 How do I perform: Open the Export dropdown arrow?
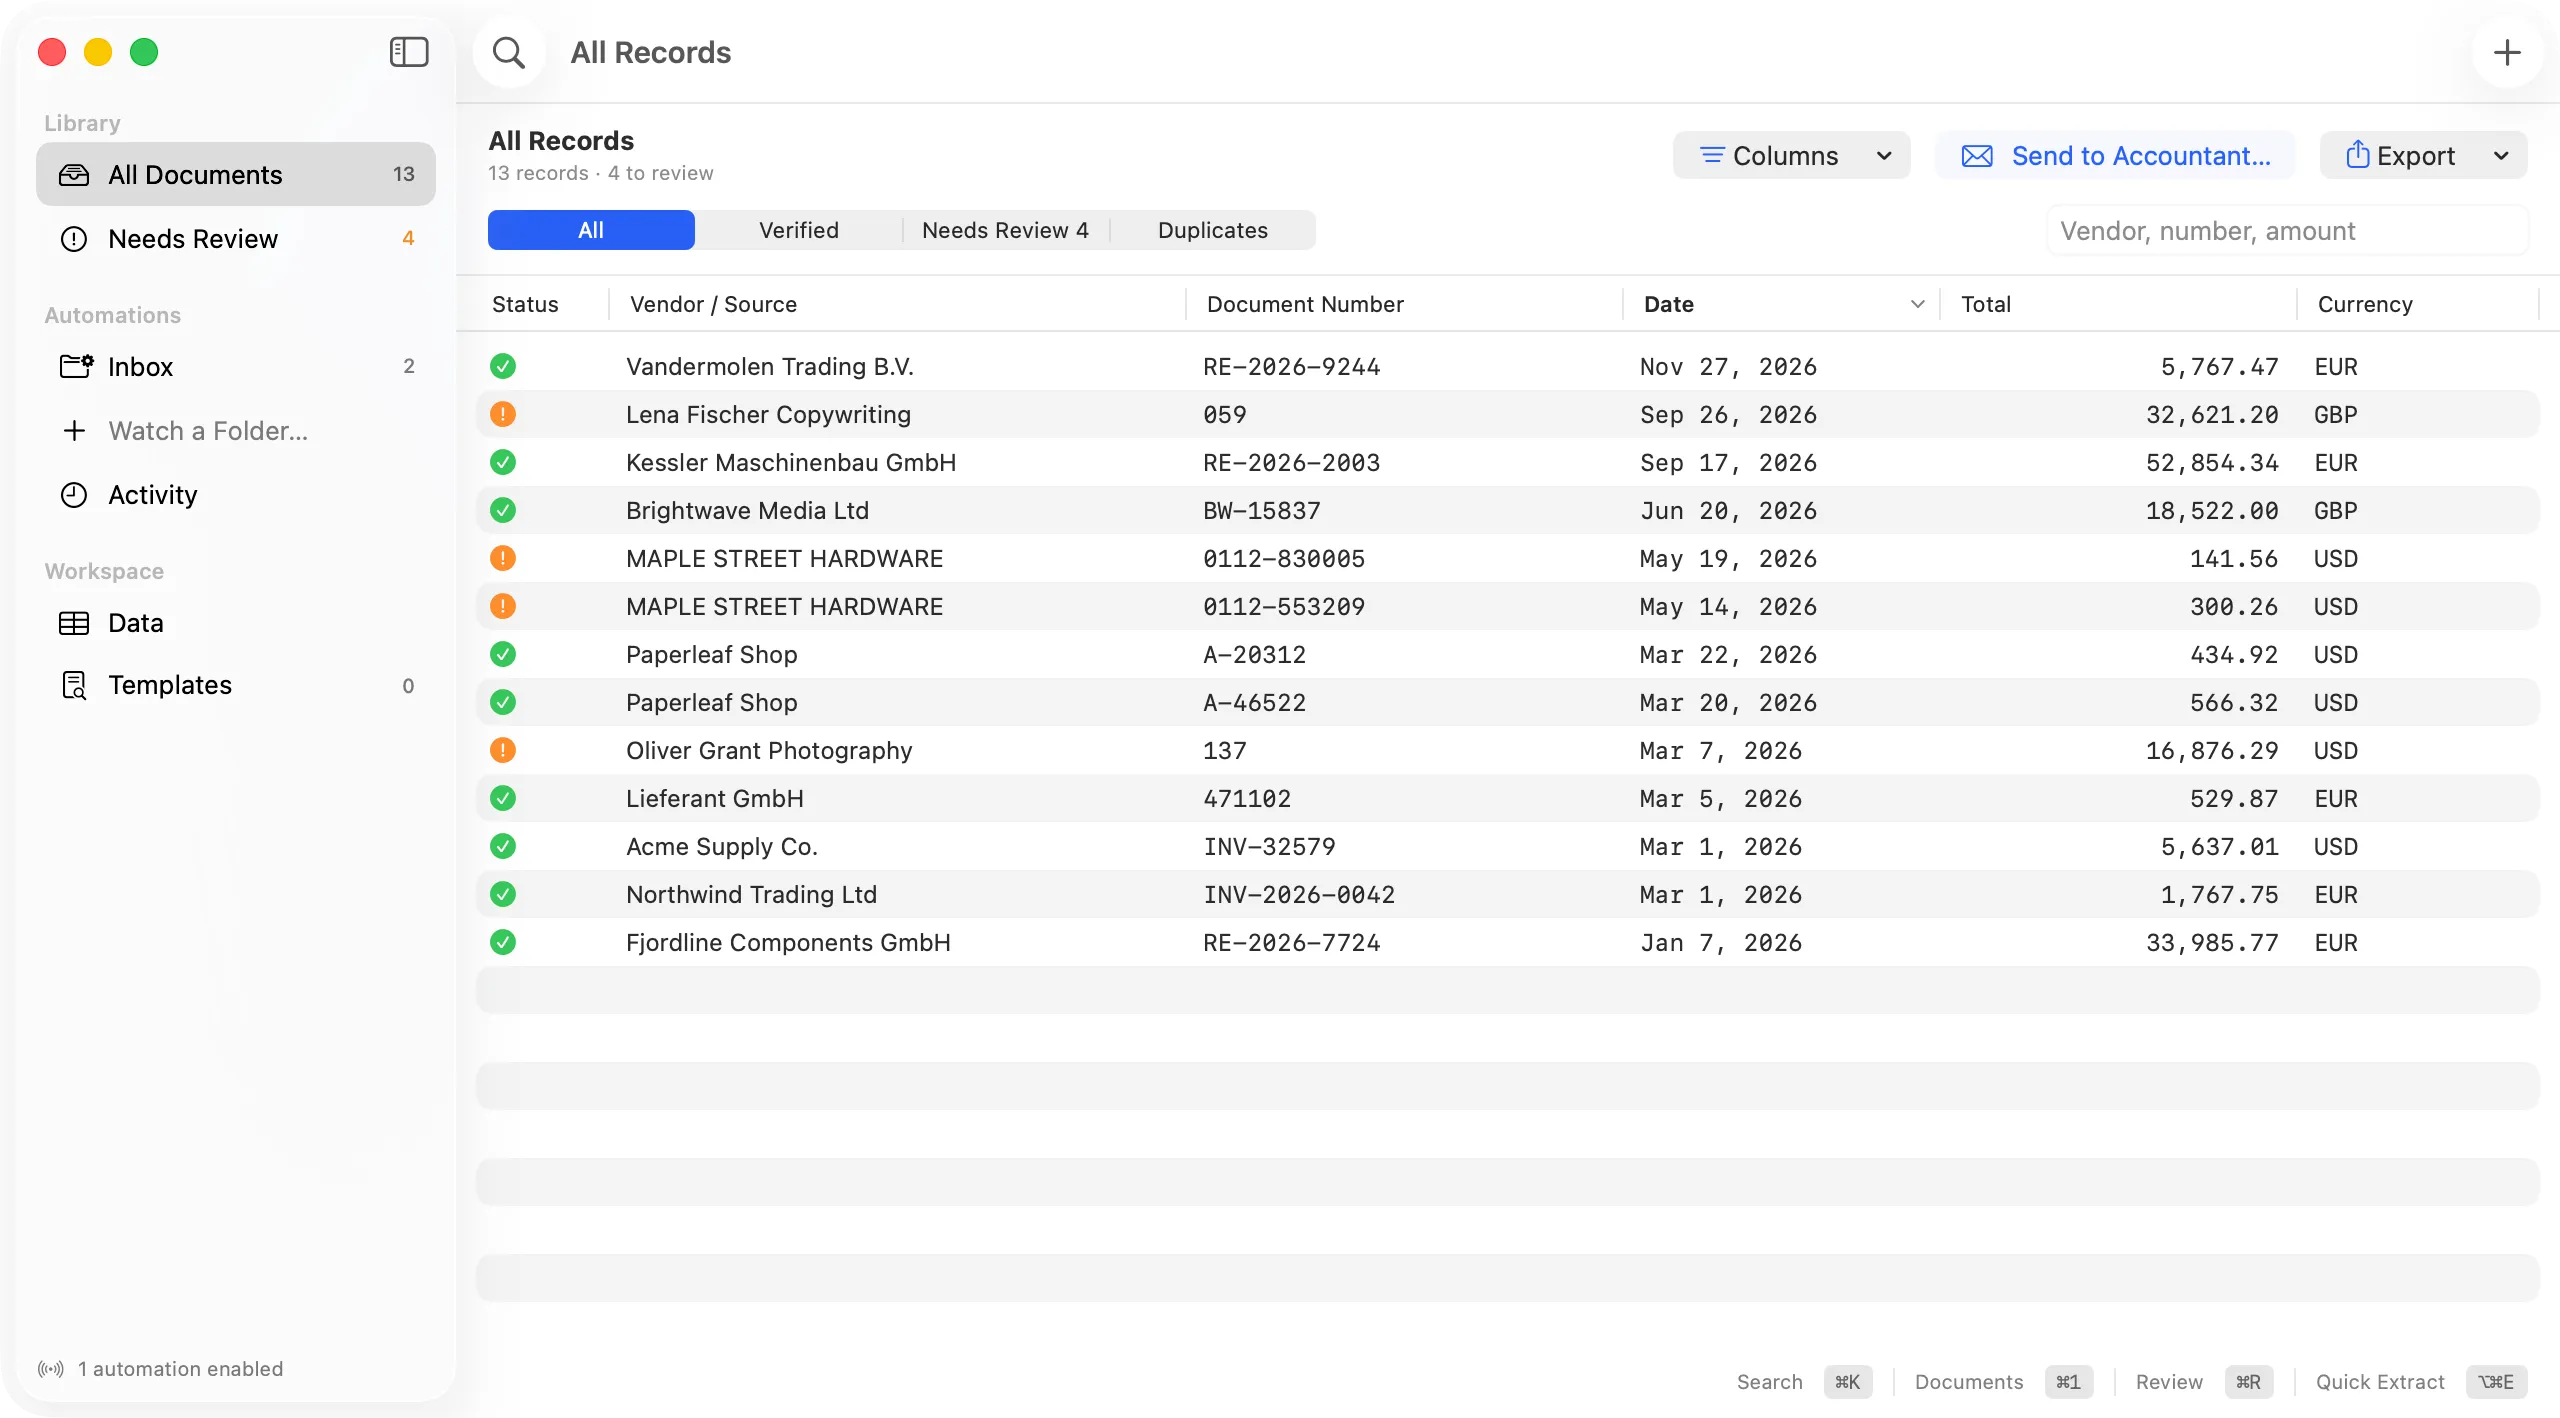tap(2501, 156)
